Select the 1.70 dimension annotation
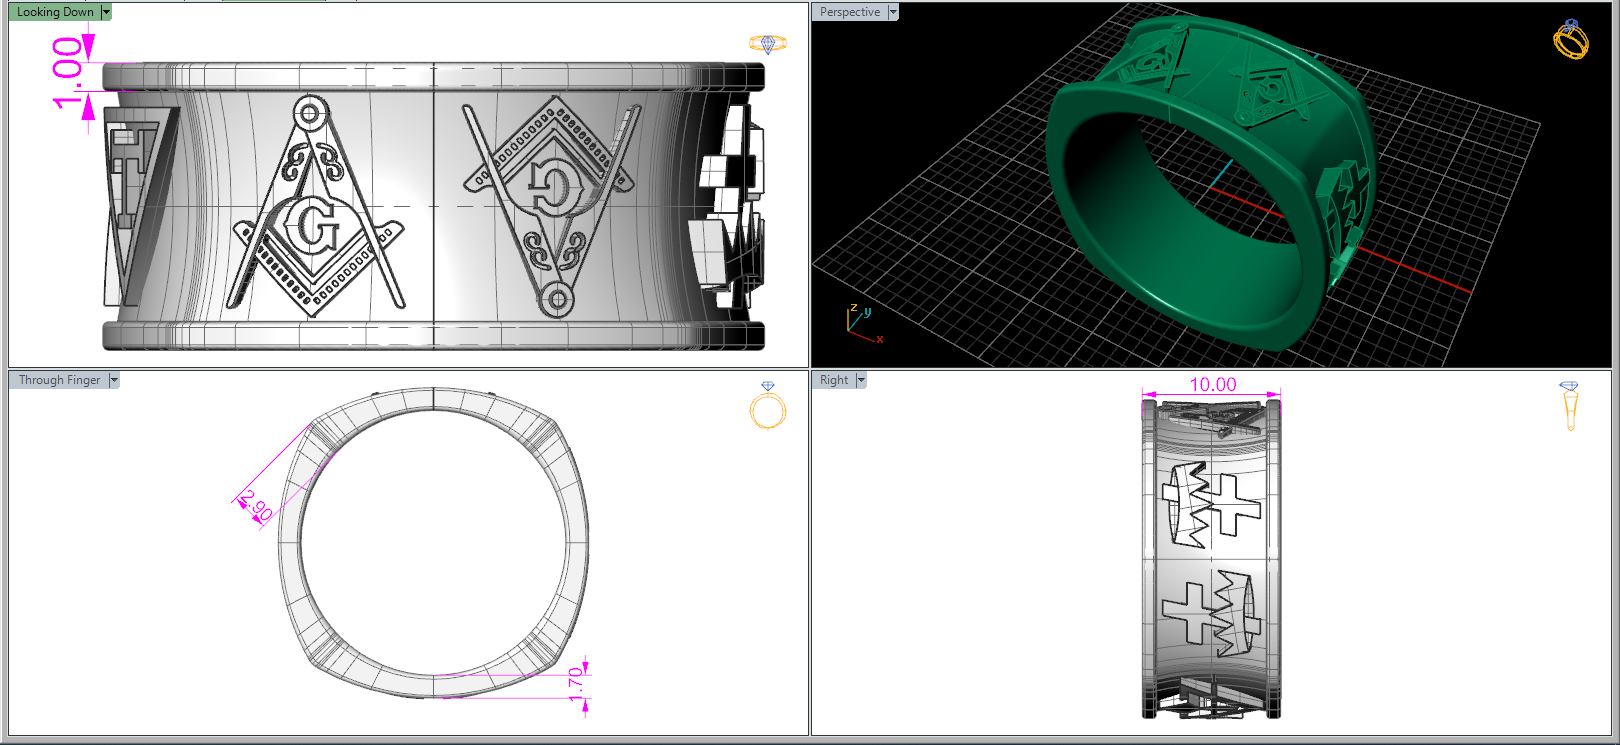This screenshot has height=745, width=1620. pyautogui.click(x=577, y=685)
